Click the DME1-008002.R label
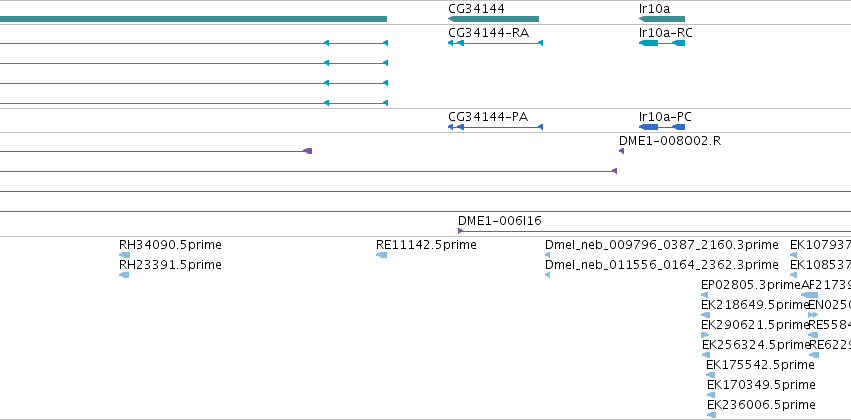The width and height of the screenshot is (851, 420). pos(670,141)
